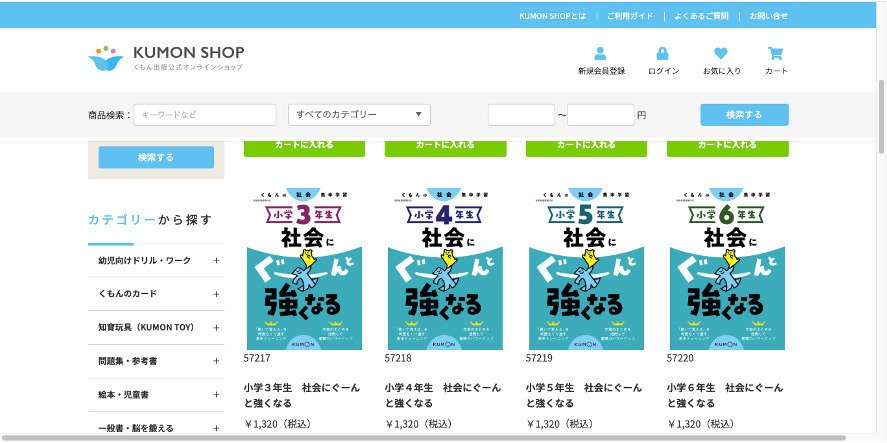
Task: Add item above 57218 to cart
Action: (x=445, y=147)
